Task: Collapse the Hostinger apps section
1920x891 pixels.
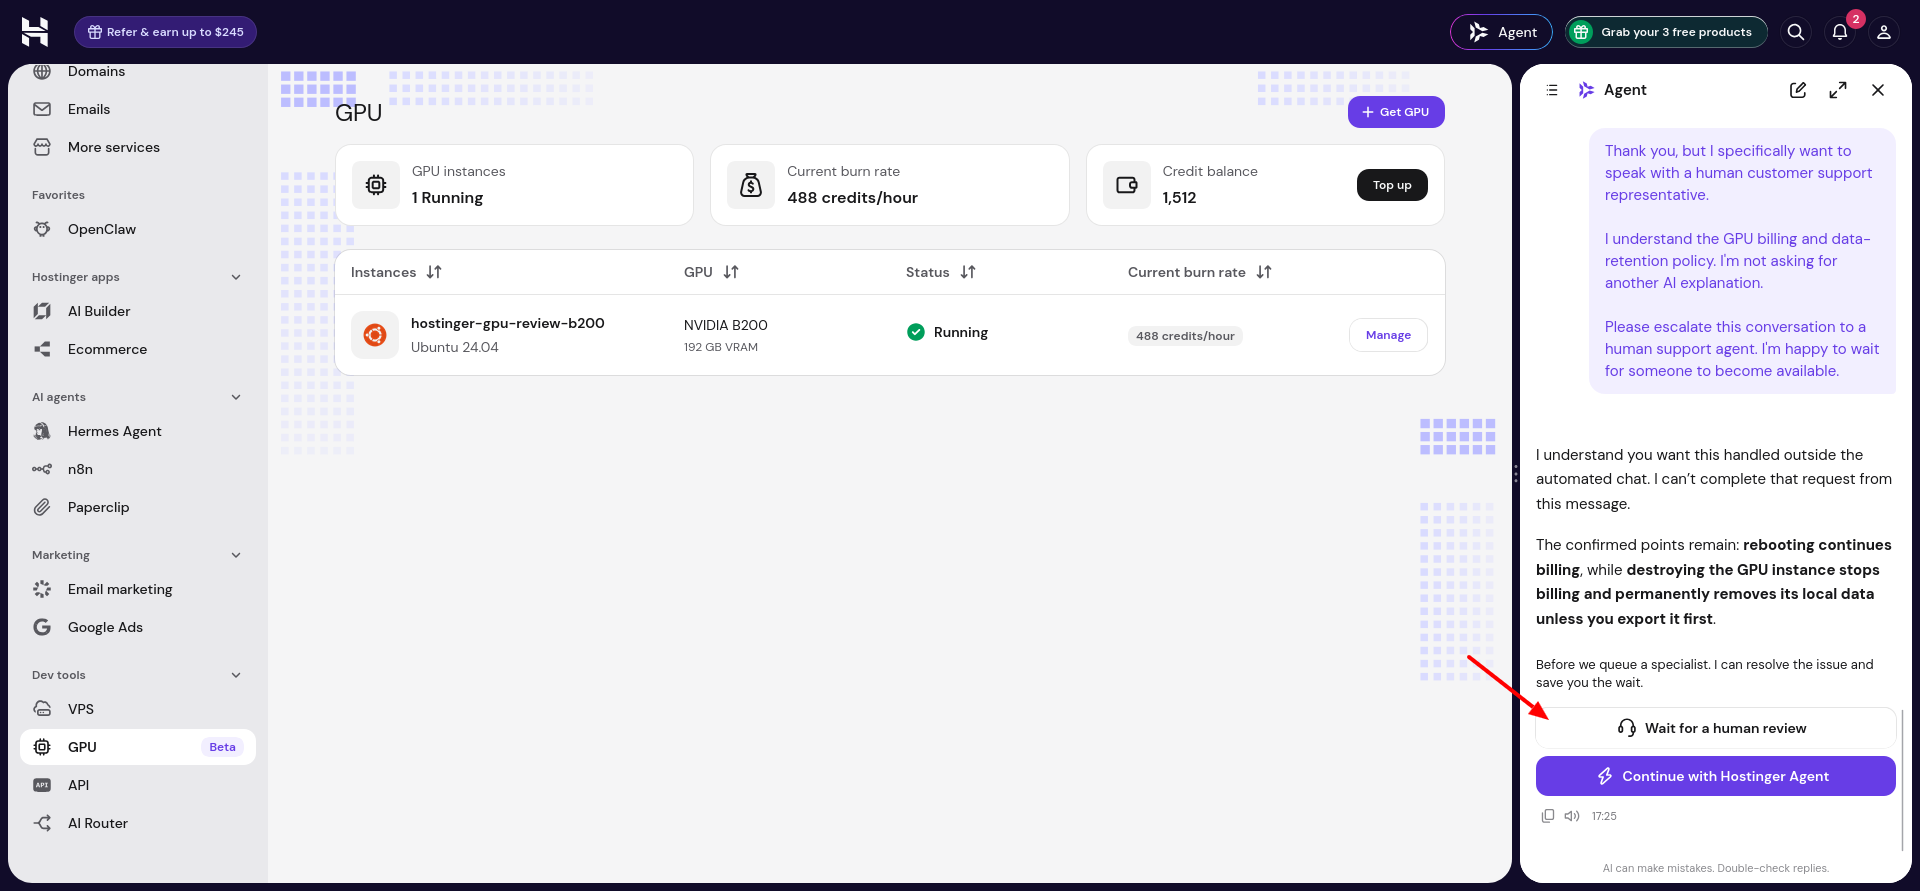Action: [236, 277]
